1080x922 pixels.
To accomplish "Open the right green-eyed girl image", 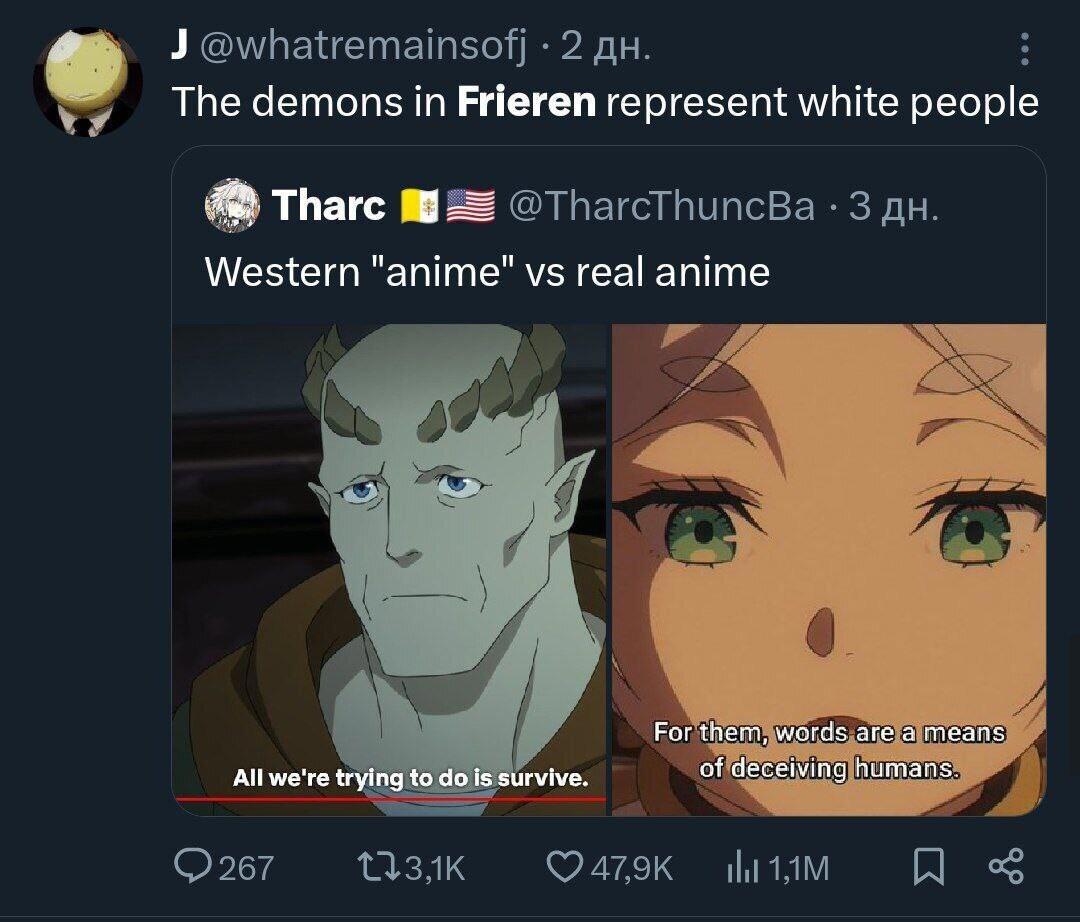I will click(829, 570).
